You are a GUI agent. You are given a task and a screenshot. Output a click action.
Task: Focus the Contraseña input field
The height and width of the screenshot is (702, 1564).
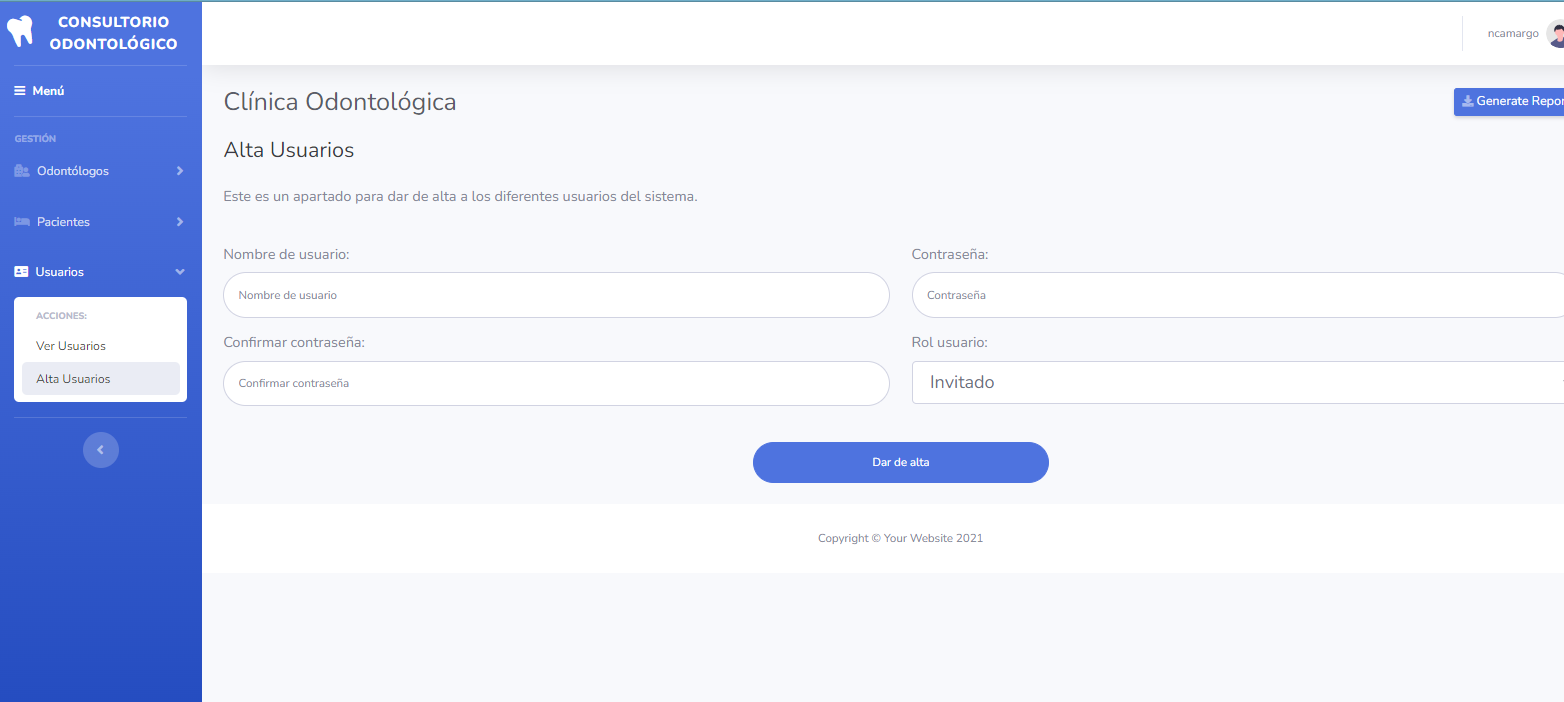click(x=1238, y=295)
